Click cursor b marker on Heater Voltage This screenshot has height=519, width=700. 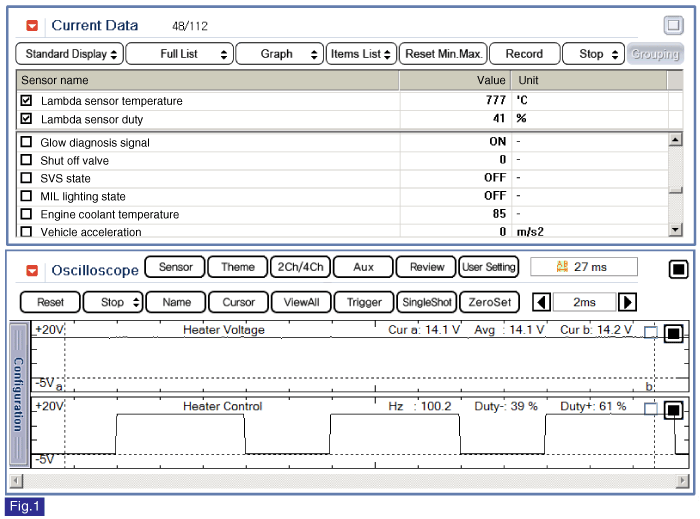(x=649, y=386)
